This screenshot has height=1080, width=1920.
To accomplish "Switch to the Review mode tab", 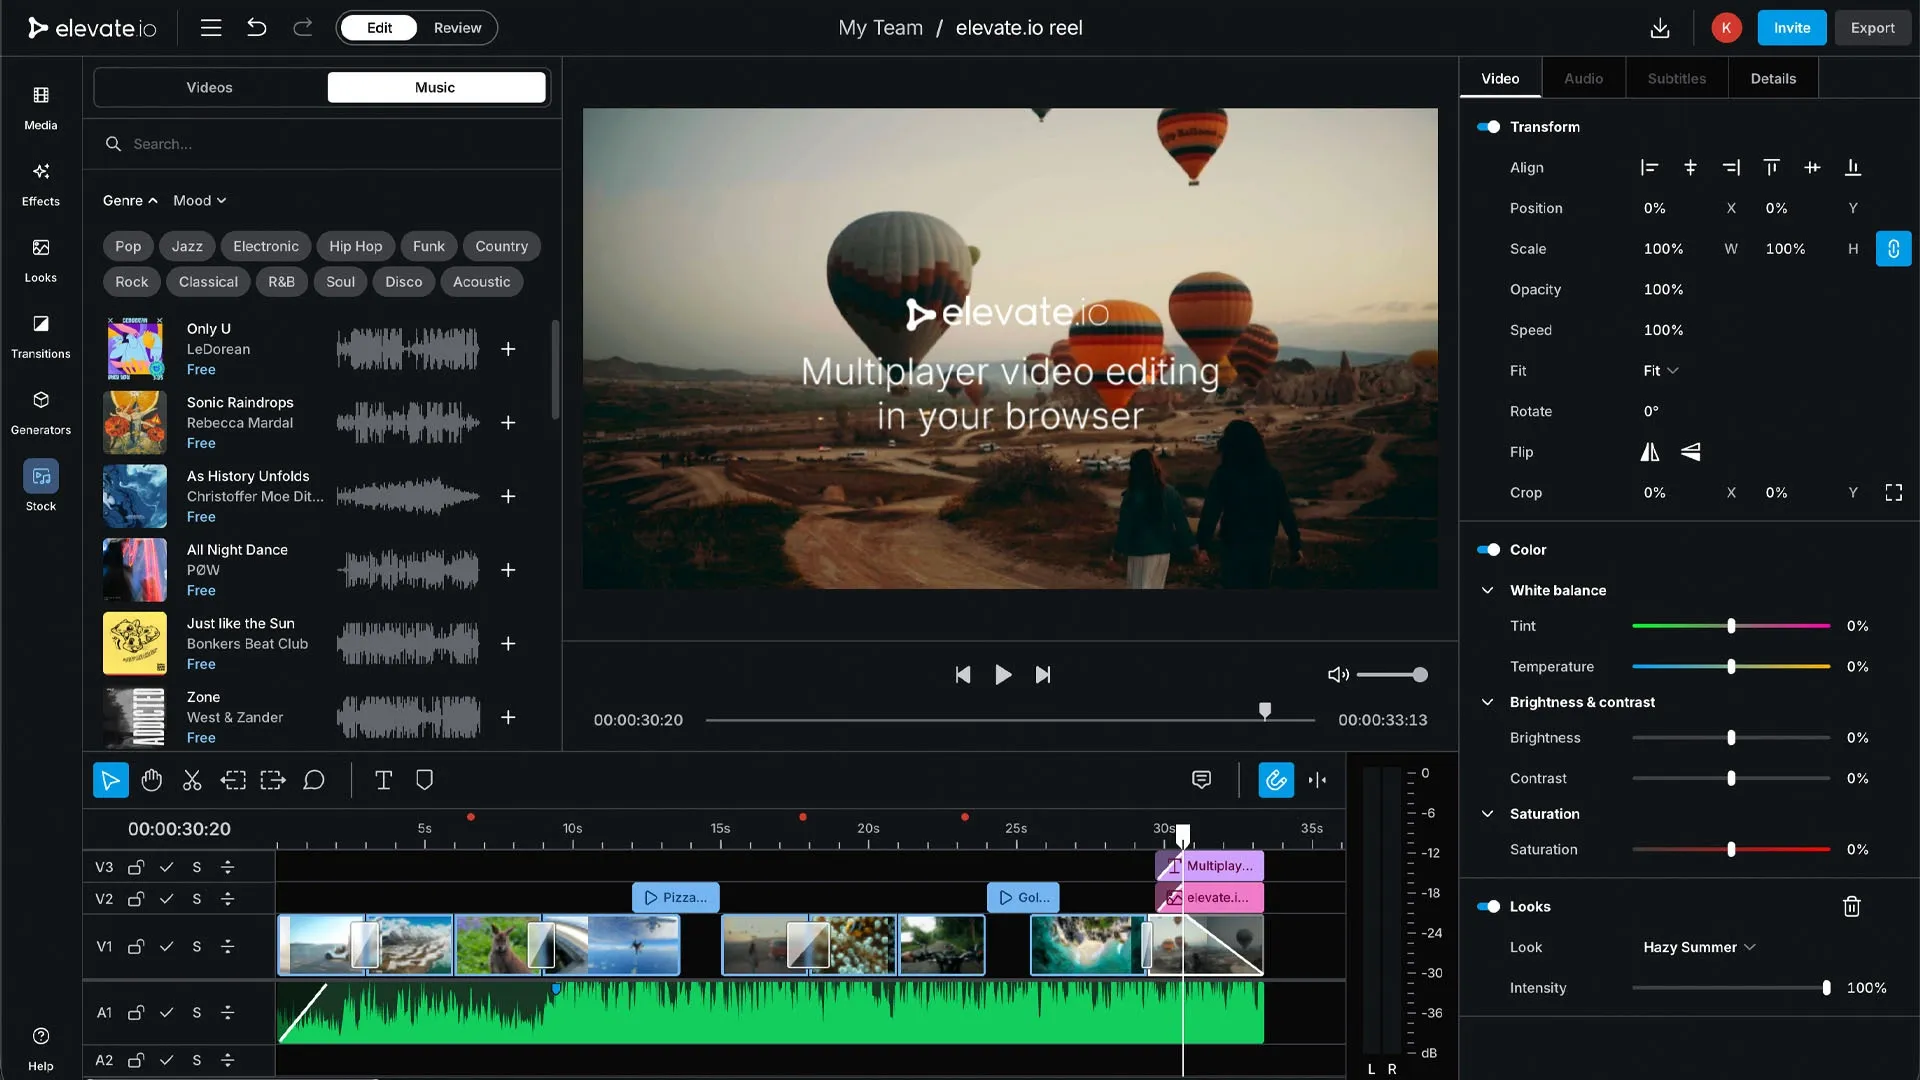I will coord(458,28).
